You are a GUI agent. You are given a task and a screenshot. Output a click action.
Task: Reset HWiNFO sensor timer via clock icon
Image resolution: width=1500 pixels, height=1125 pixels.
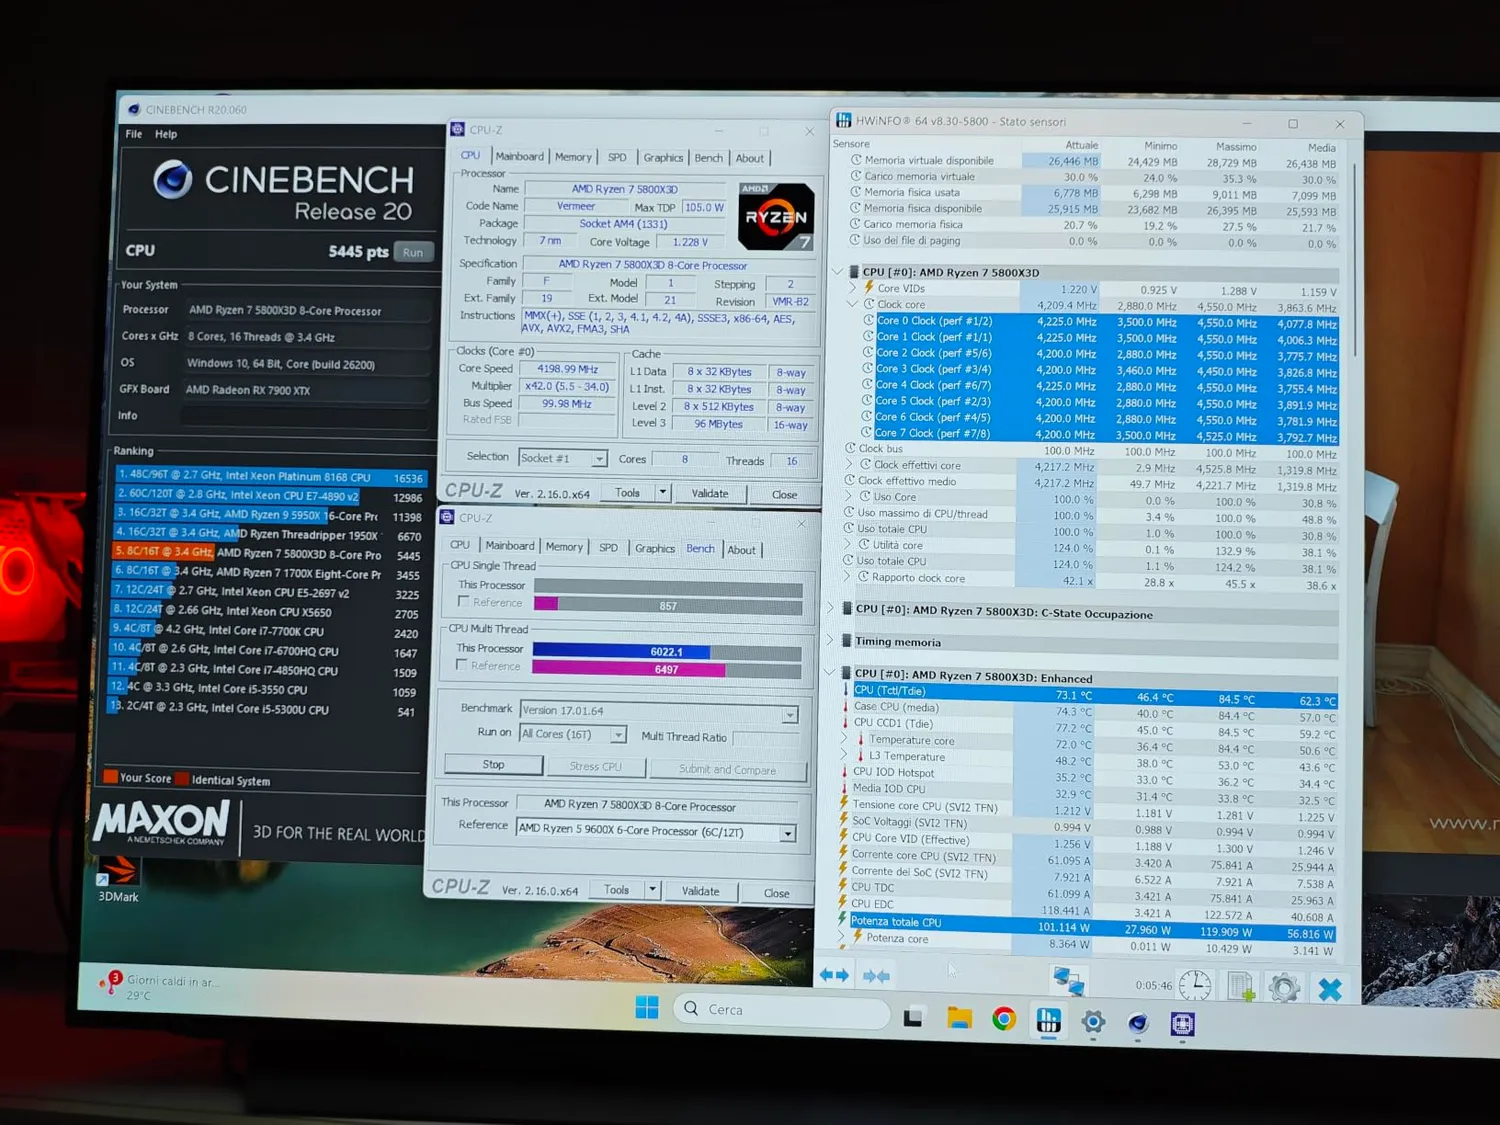click(1194, 986)
